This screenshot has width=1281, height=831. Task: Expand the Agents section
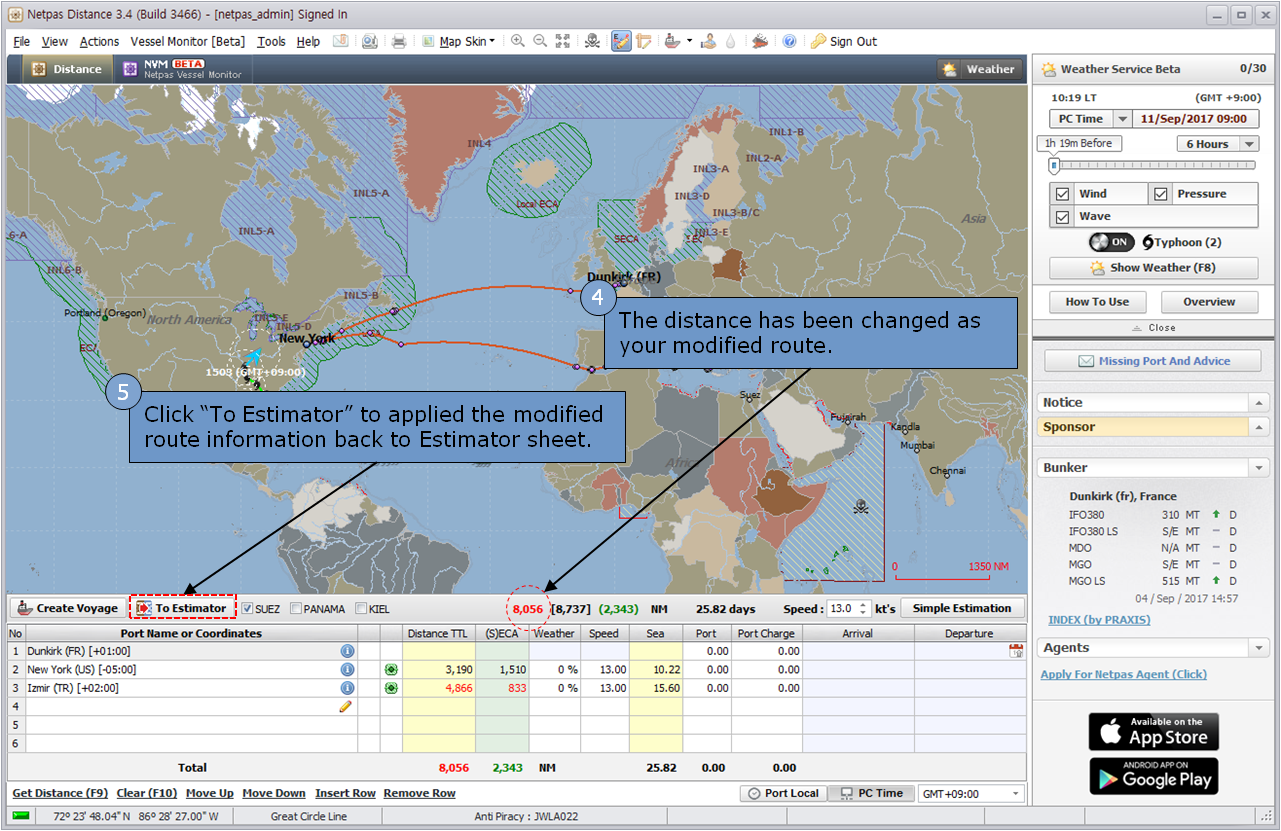click(1258, 648)
